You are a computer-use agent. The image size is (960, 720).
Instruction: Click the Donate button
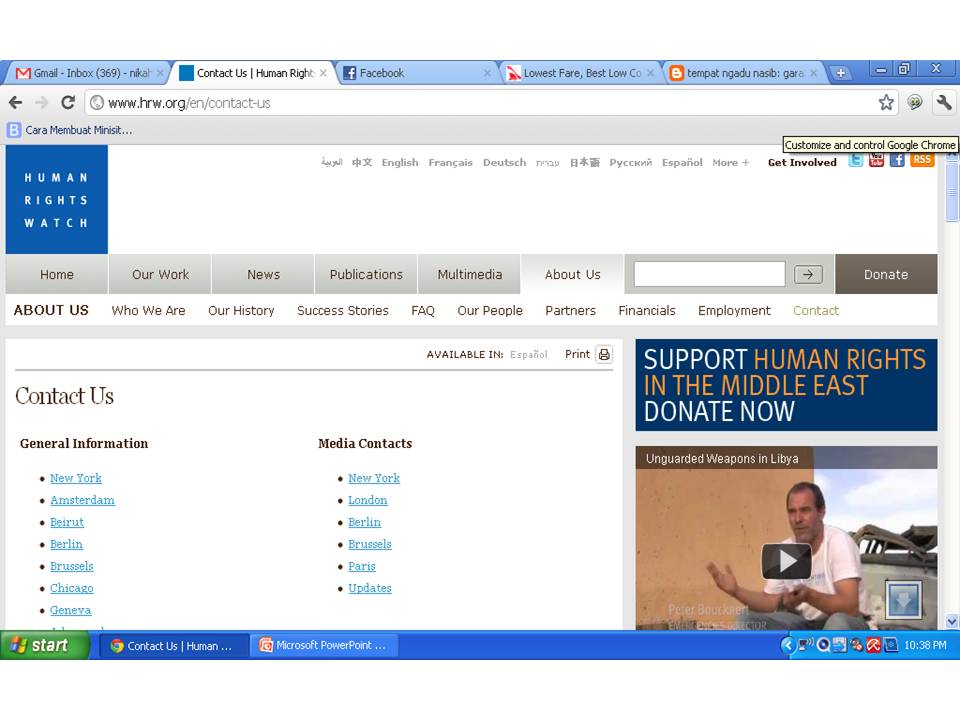coord(886,274)
